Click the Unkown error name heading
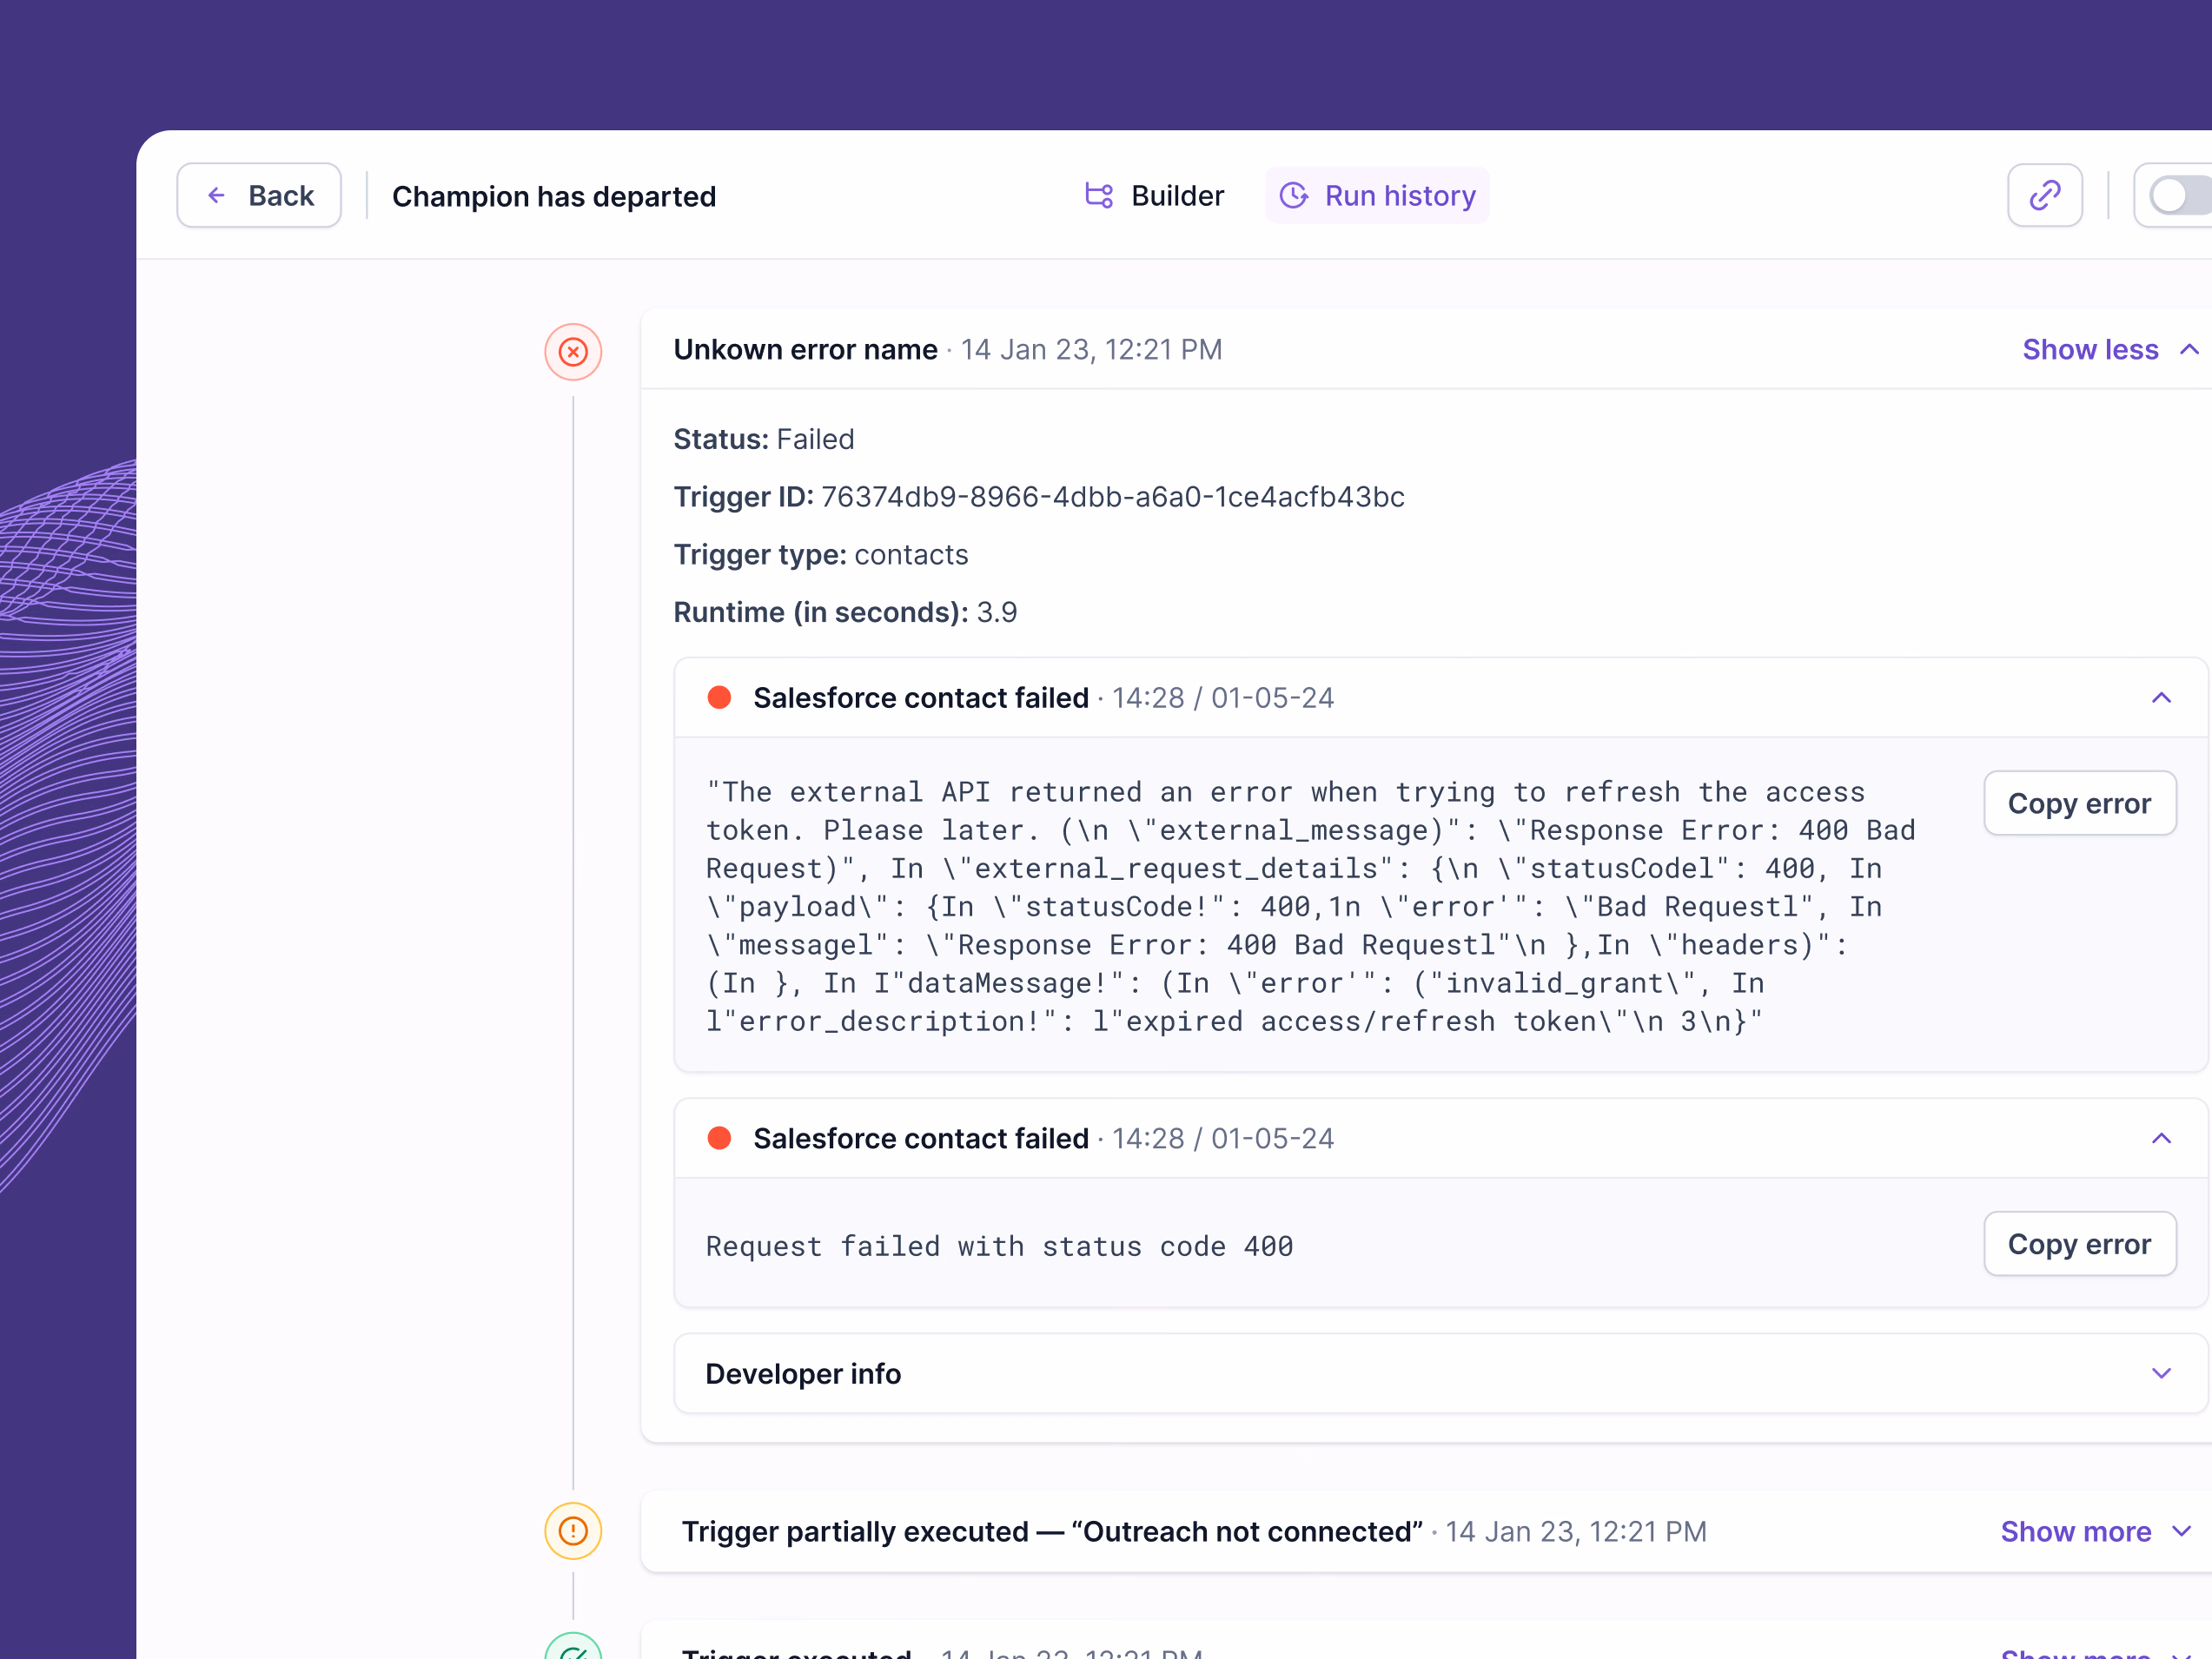The width and height of the screenshot is (2212, 1659). (805, 350)
